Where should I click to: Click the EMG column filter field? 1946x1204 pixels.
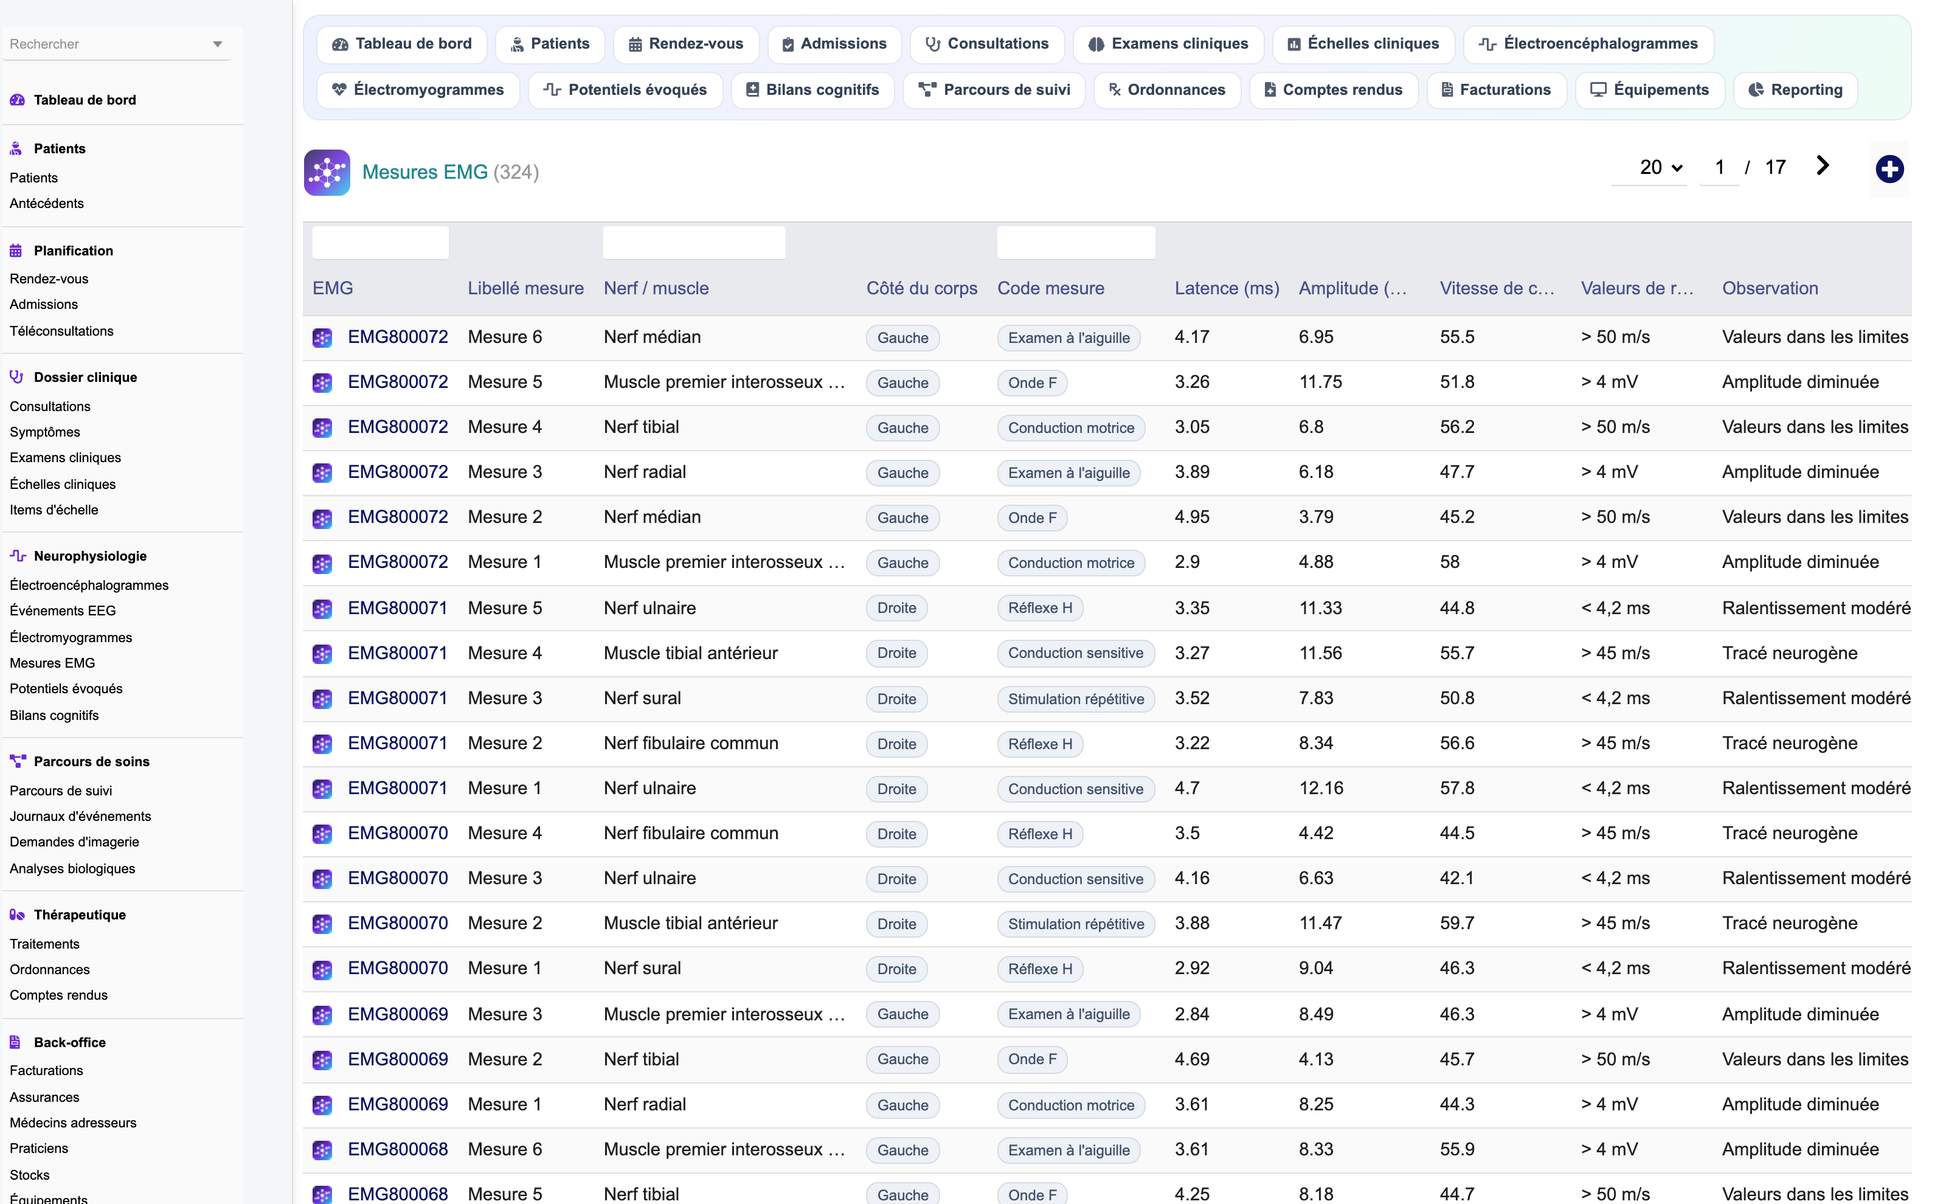click(x=380, y=243)
